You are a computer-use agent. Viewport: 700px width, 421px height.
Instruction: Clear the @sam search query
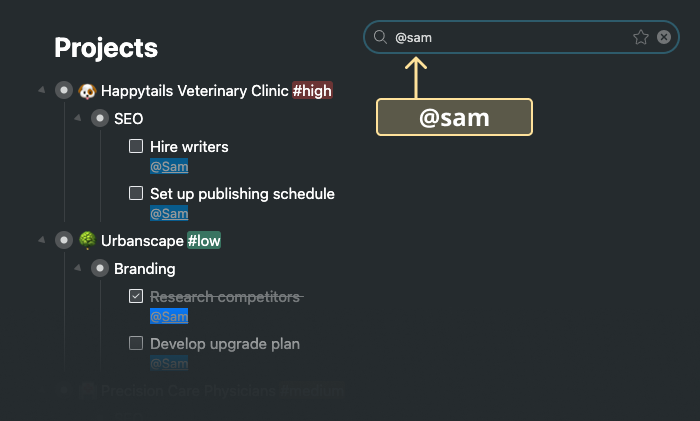coord(664,37)
